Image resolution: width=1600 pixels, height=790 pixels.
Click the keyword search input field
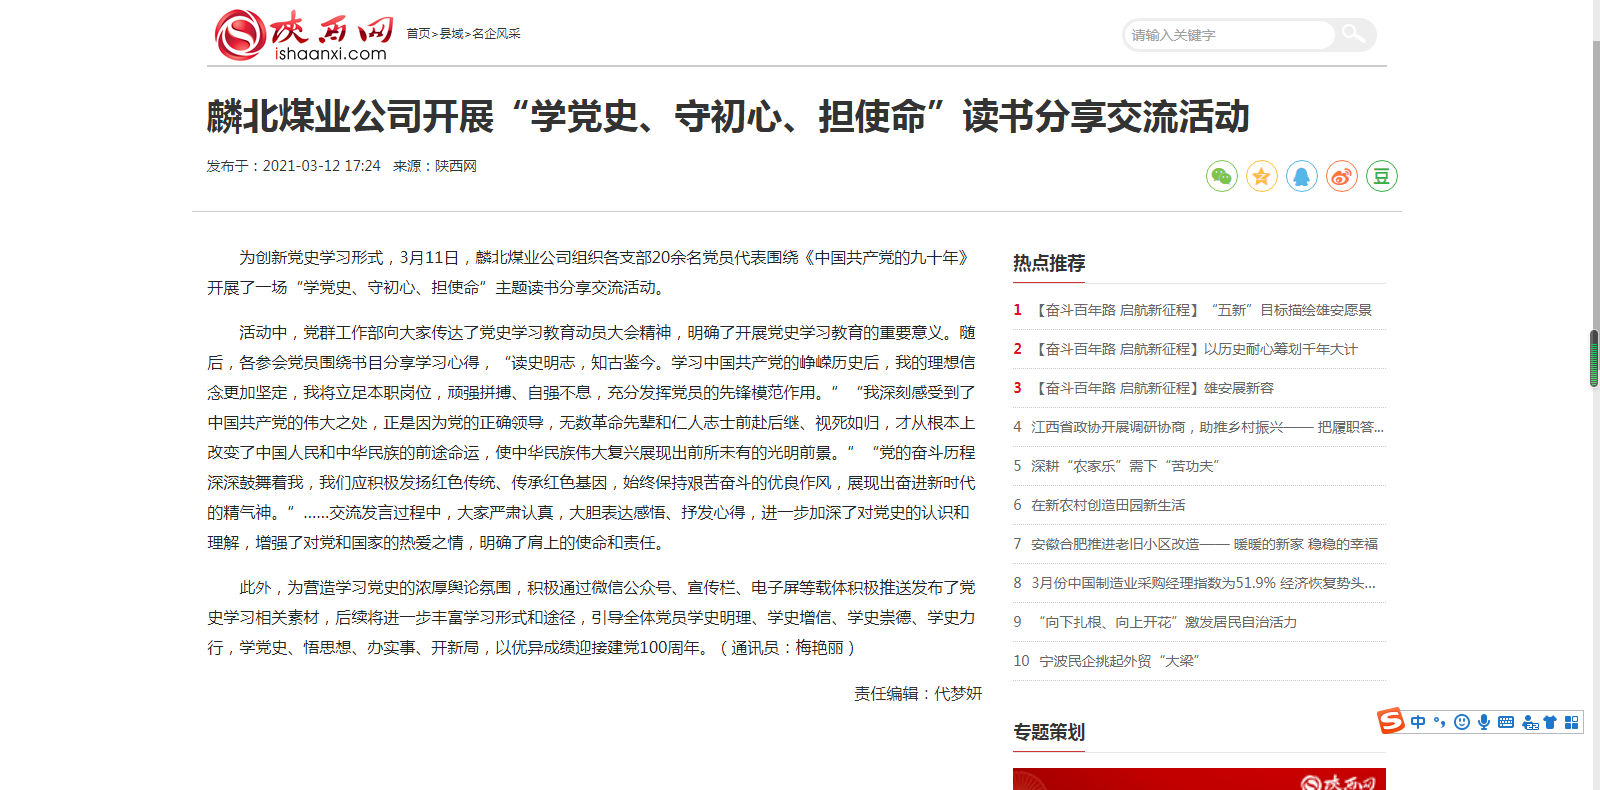1230,35
